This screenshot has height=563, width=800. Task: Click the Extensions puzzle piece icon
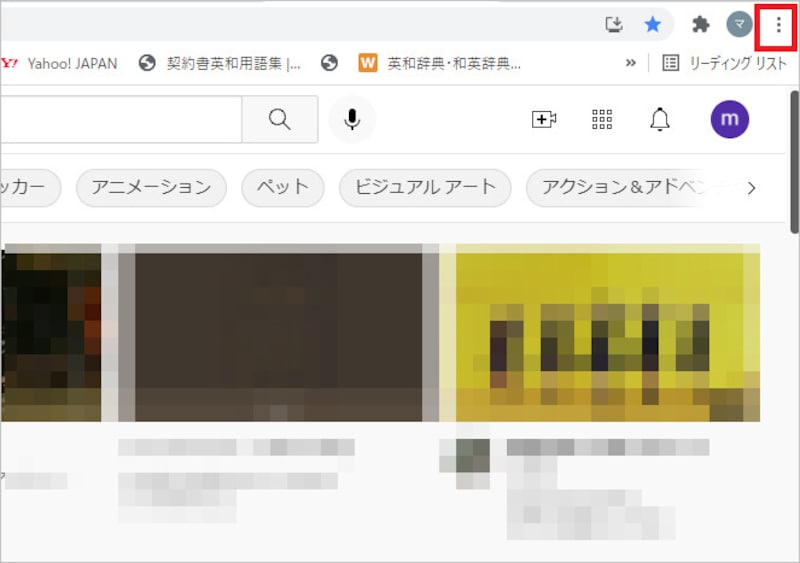click(701, 25)
